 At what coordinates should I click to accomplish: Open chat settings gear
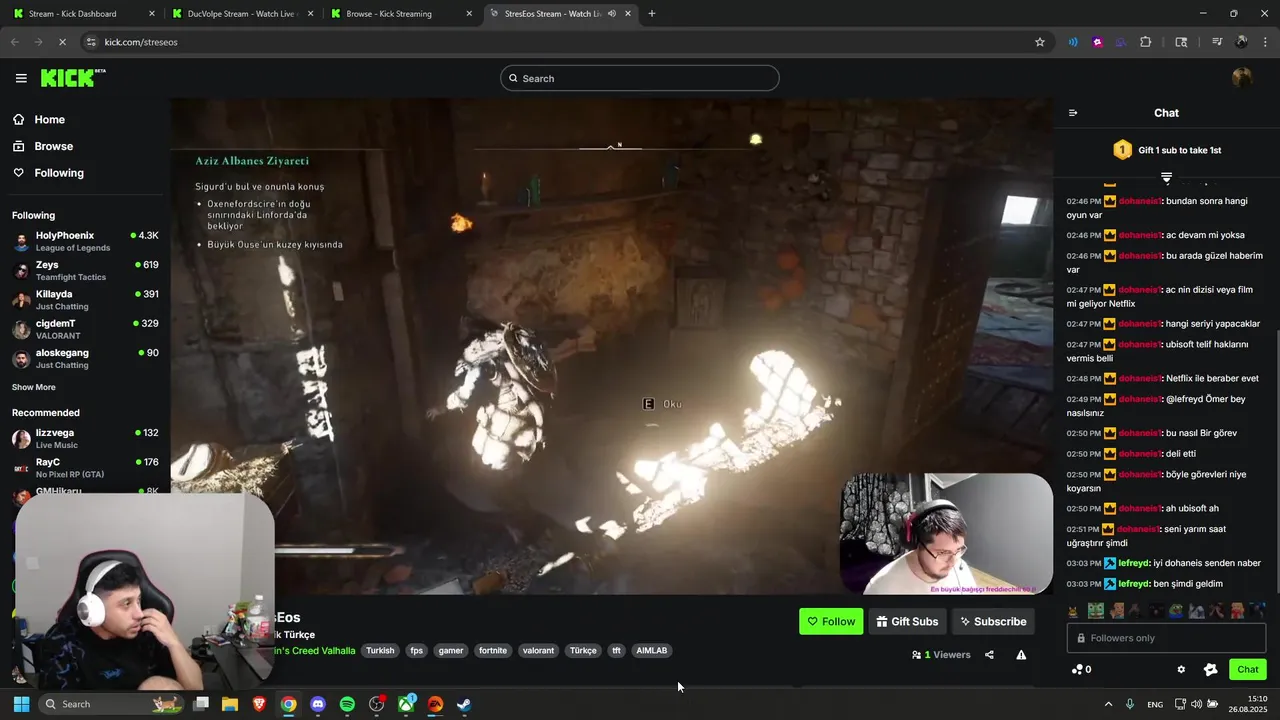[1181, 670]
